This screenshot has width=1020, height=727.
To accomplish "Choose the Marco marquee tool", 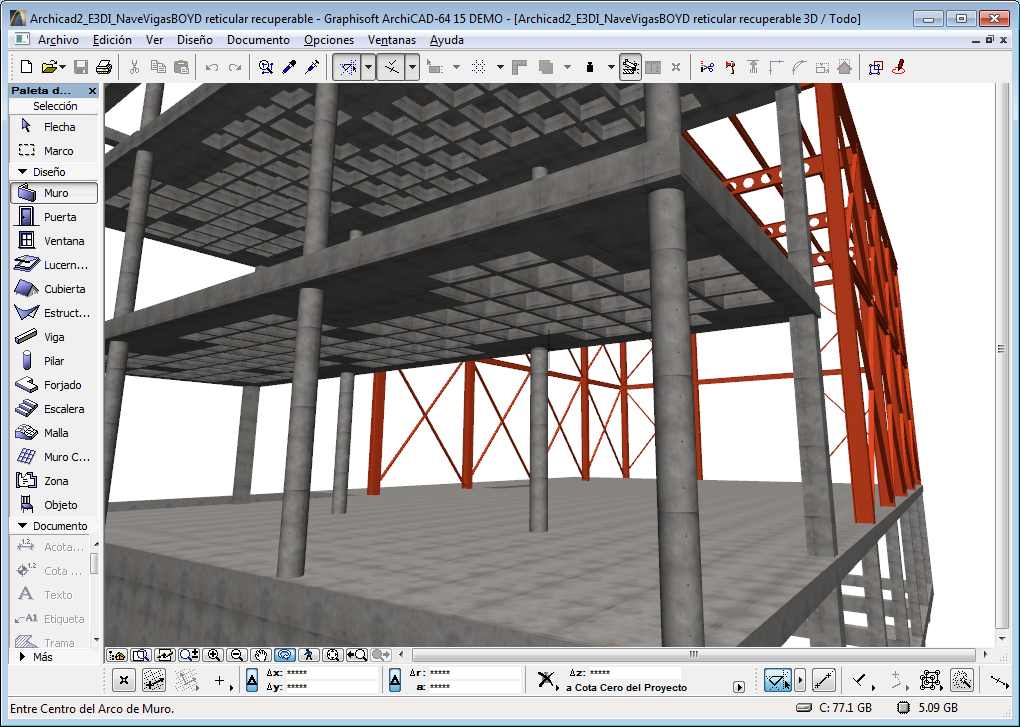I will point(54,151).
